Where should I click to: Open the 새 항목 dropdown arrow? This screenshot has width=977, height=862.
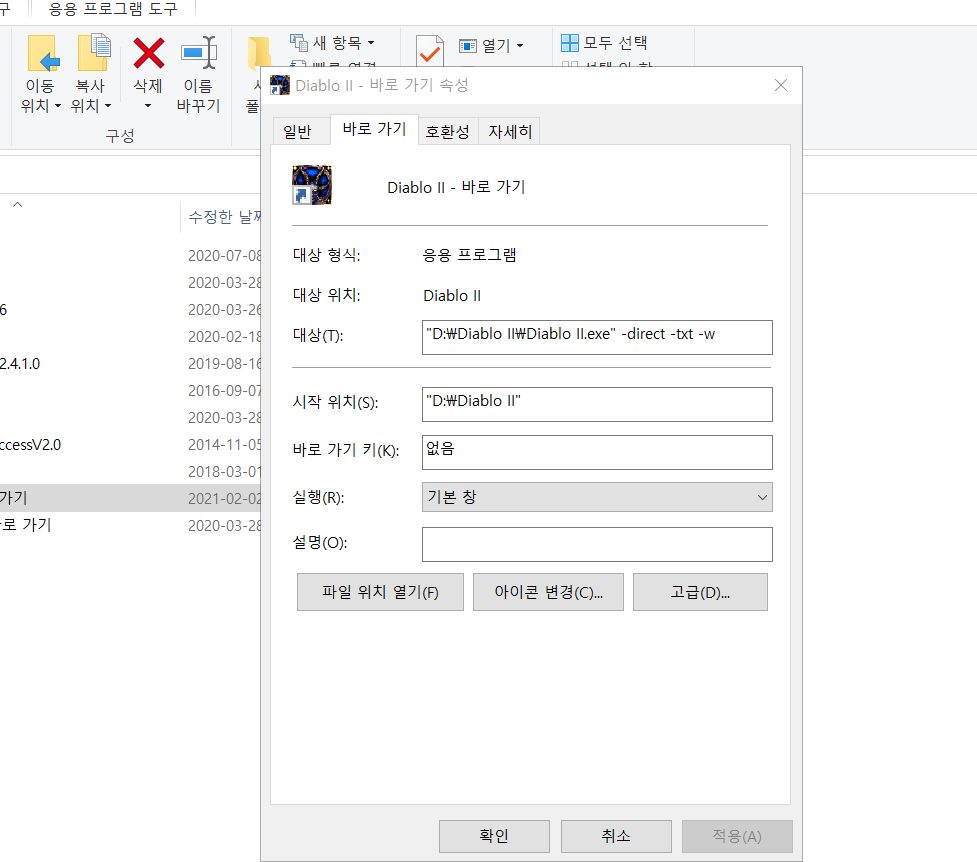[371, 43]
